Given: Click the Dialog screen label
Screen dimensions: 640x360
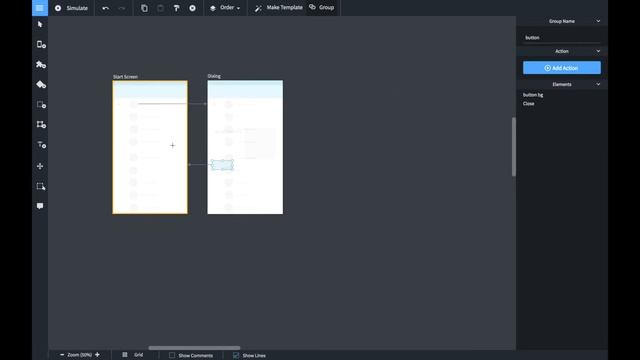Looking at the screenshot, I should 214,76.
